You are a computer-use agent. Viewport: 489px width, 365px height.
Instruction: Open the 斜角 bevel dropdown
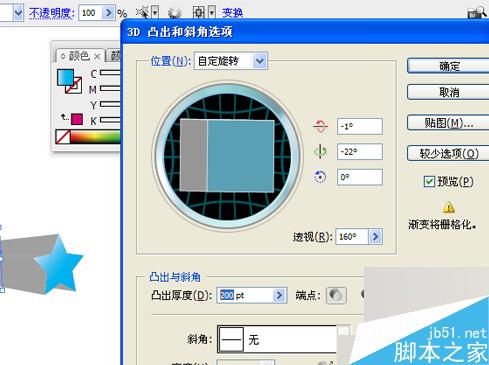tap(277, 339)
